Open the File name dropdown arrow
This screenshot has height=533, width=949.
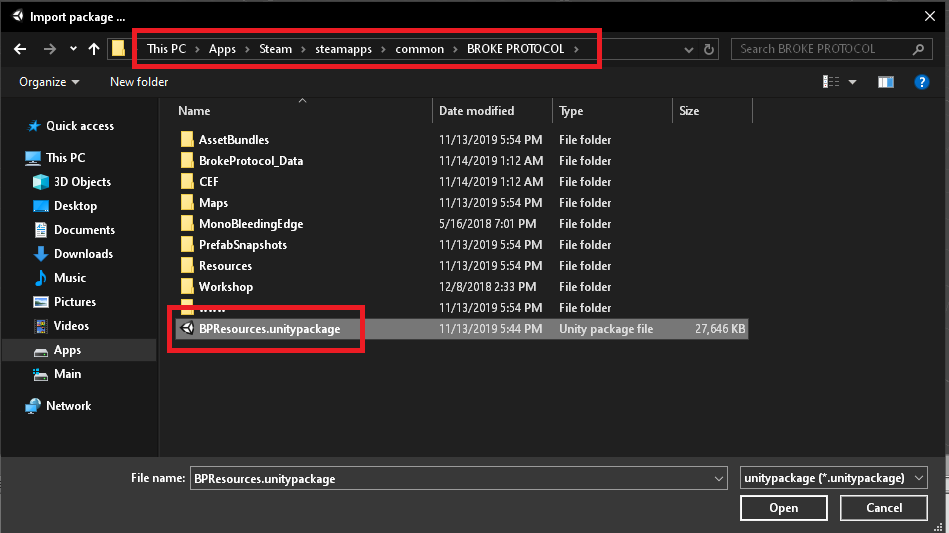tap(718, 479)
